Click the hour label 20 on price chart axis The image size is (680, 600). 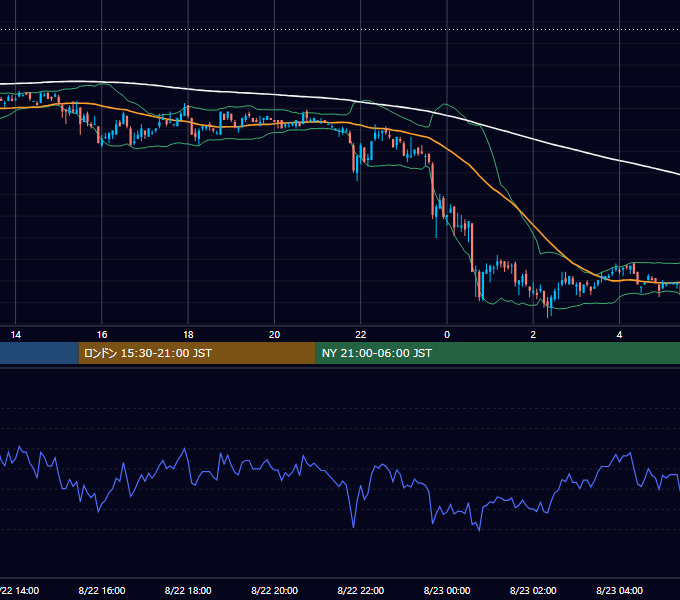275,335
